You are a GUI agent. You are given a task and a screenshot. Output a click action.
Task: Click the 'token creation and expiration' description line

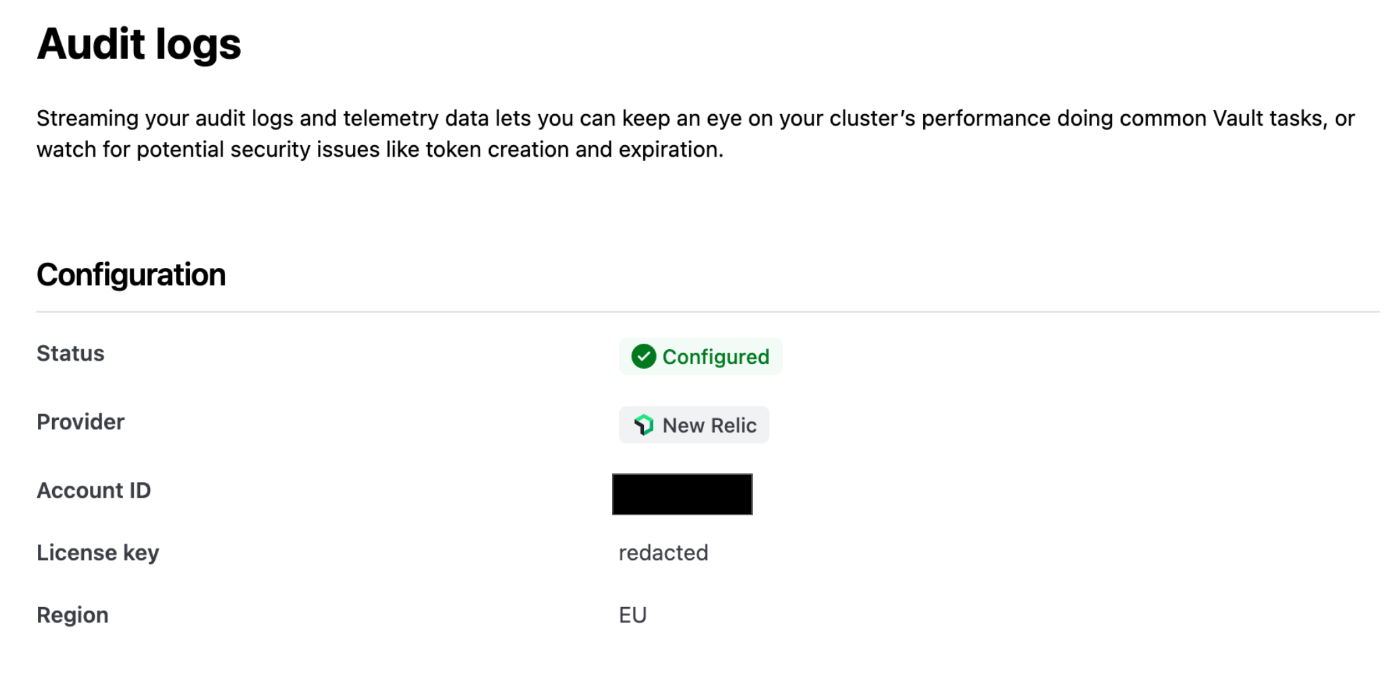380,151
